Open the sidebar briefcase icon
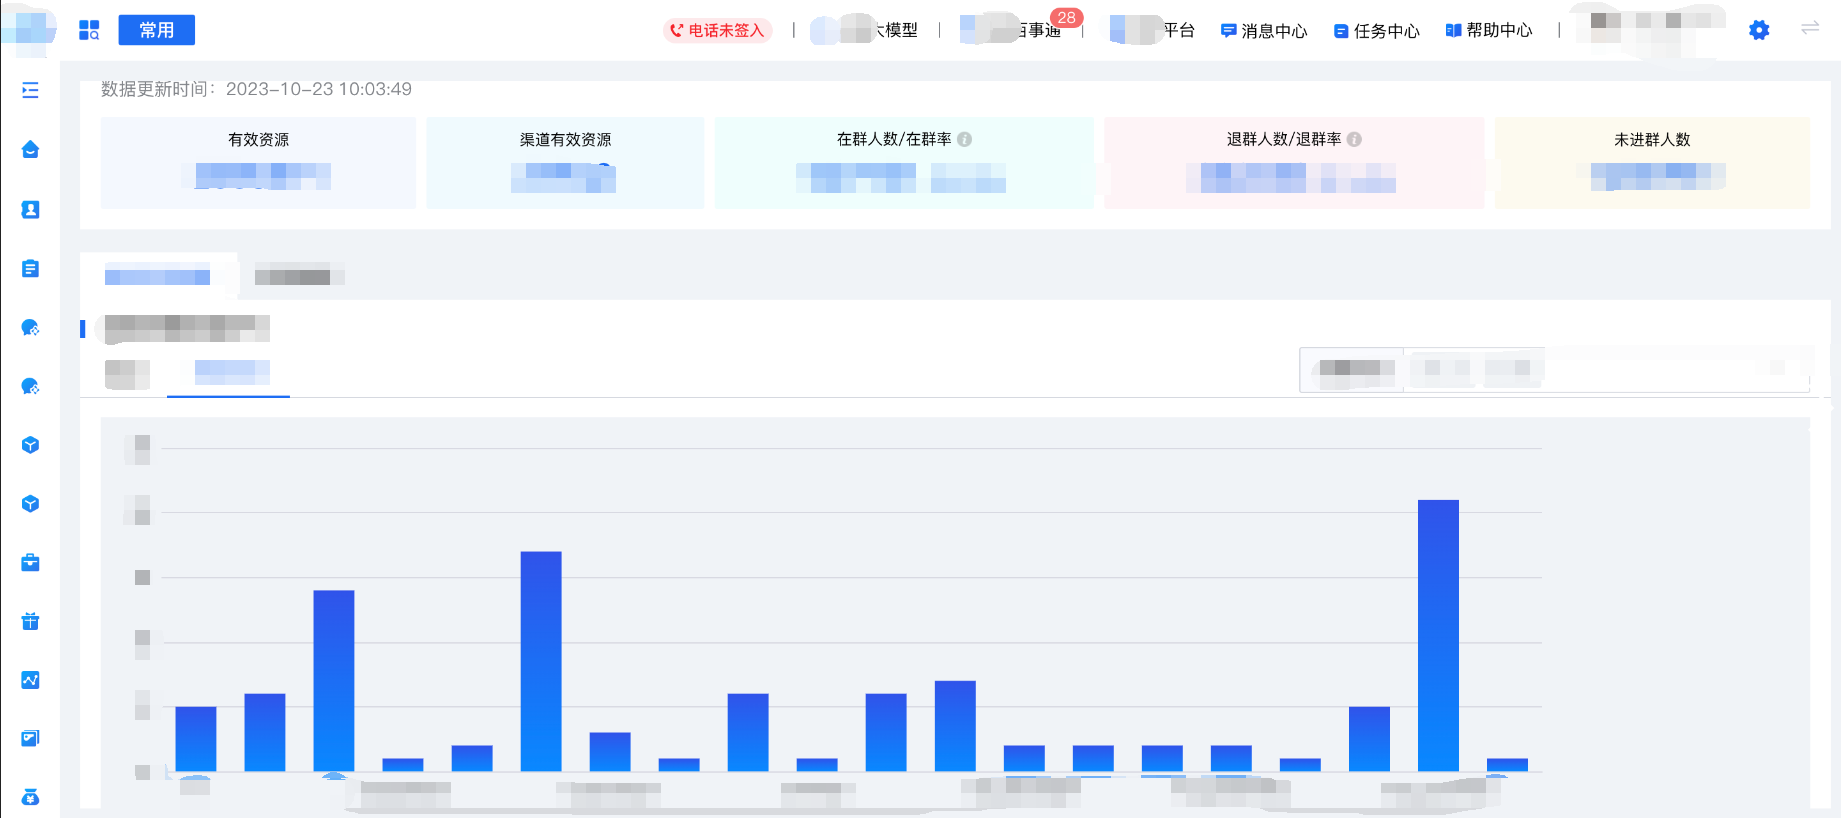 tap(30, 562)
